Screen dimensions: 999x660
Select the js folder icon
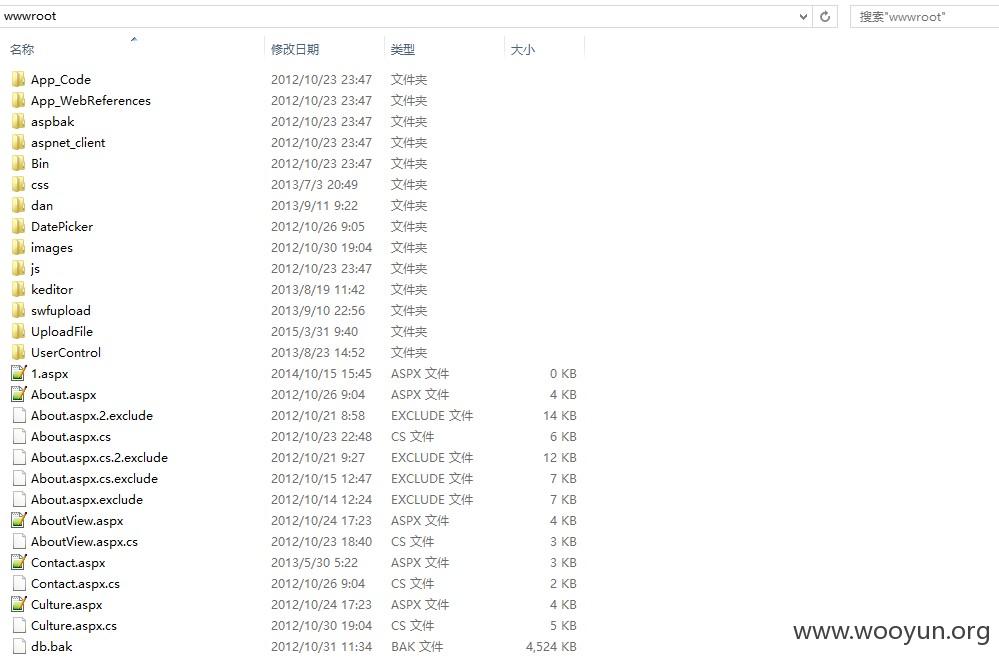pos(18,269)
